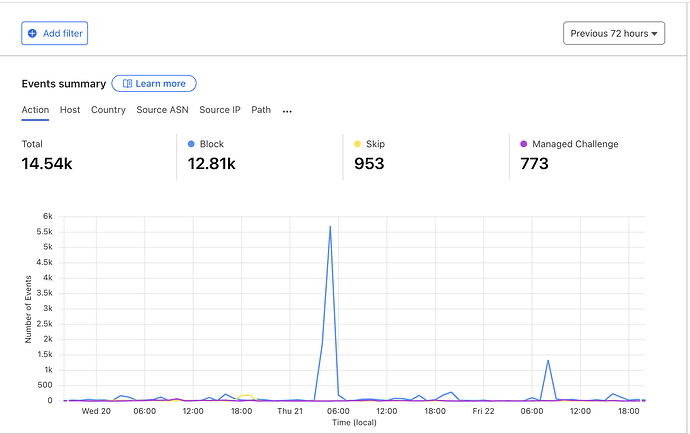The image size is (690, 434).
Task: Expand more tabs via the ellipsis
Action: [x=287, y=111]
